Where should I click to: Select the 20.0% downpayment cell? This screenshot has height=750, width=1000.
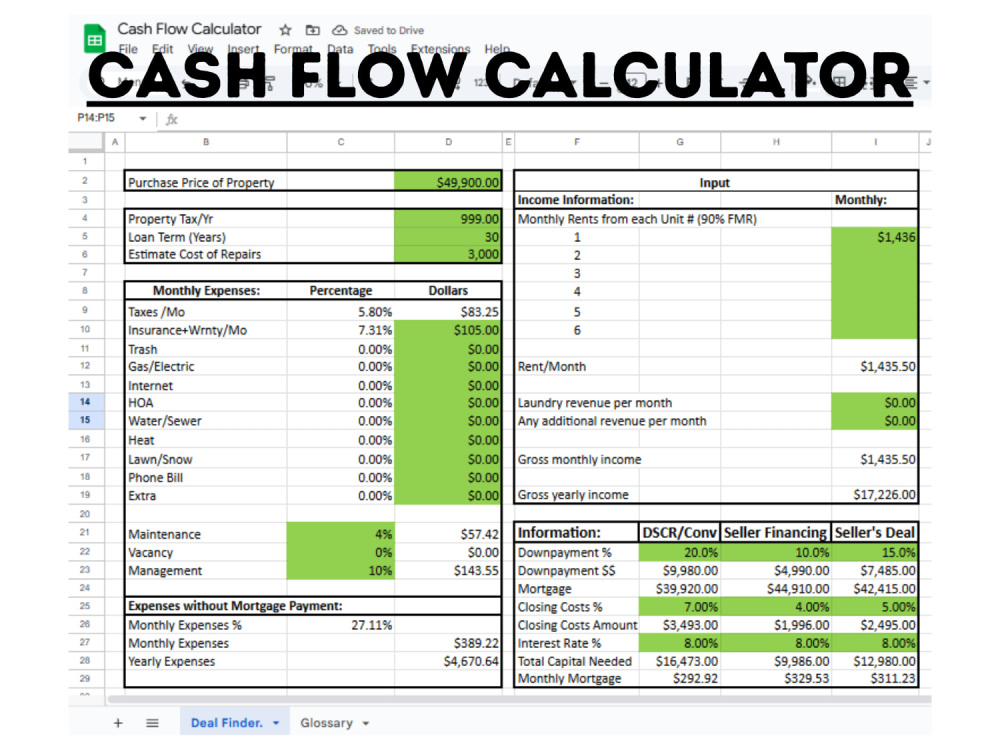[x=680, y=552]
